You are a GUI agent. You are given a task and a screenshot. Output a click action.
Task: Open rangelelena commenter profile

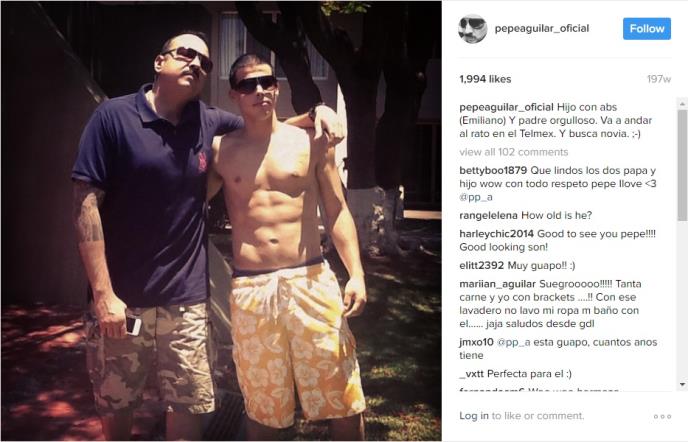point(488,216)
